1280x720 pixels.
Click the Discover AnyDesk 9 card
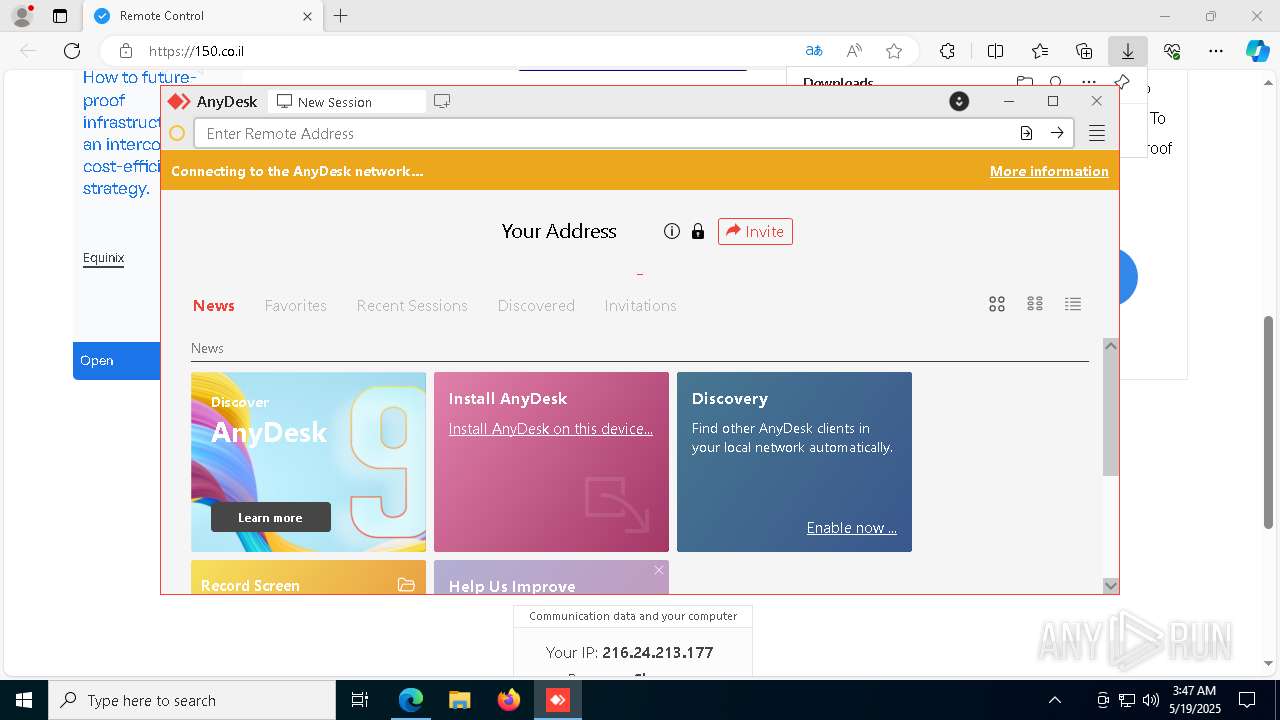pyautogui.click(x=308, y=462)
